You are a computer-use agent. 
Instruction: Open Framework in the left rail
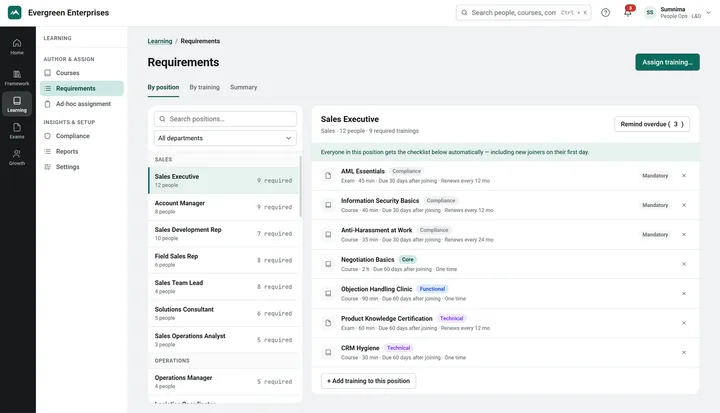17,78
